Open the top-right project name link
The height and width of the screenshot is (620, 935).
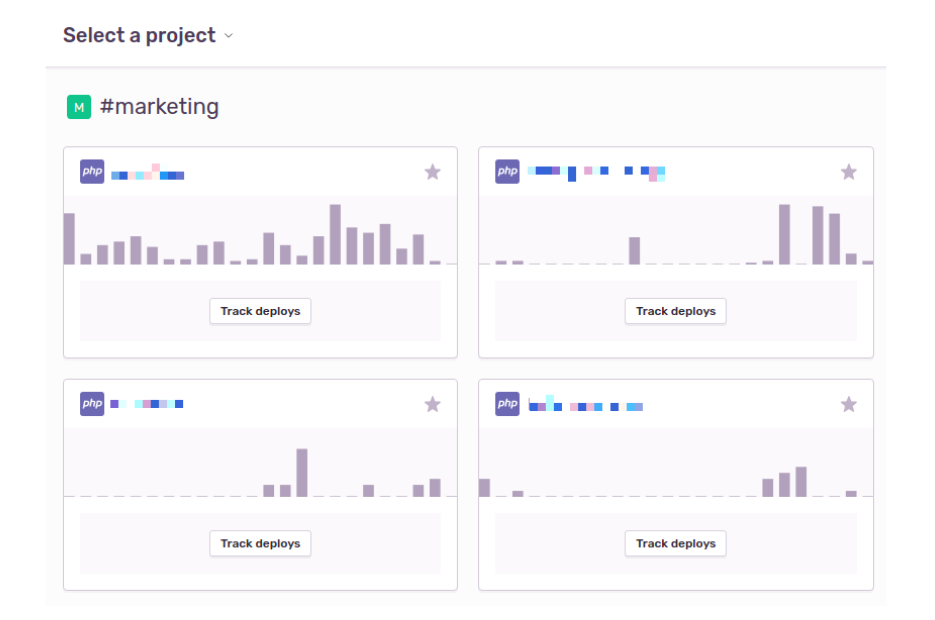(596, 173)
